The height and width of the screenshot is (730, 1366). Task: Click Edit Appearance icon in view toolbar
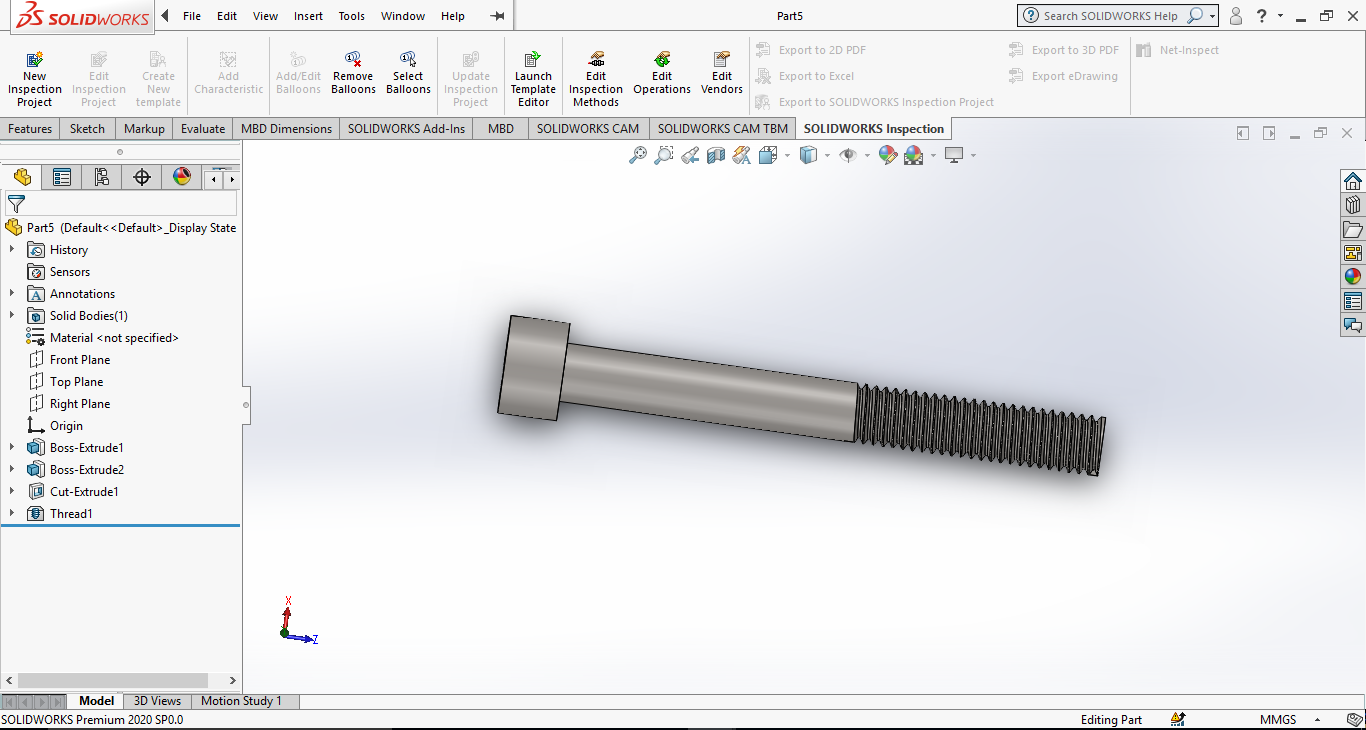[887, 155]
